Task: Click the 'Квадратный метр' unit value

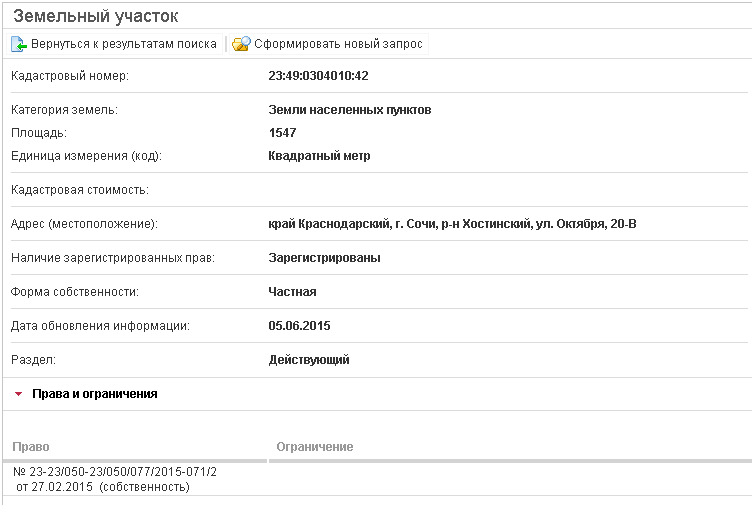Action: (319, 156)
